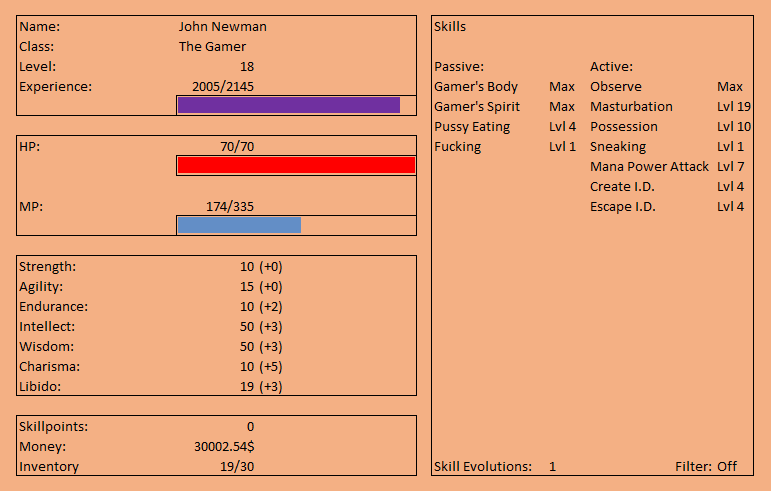771x491 pixels.
Task: Click the Charisma stat label
Action: coord(50,367)
